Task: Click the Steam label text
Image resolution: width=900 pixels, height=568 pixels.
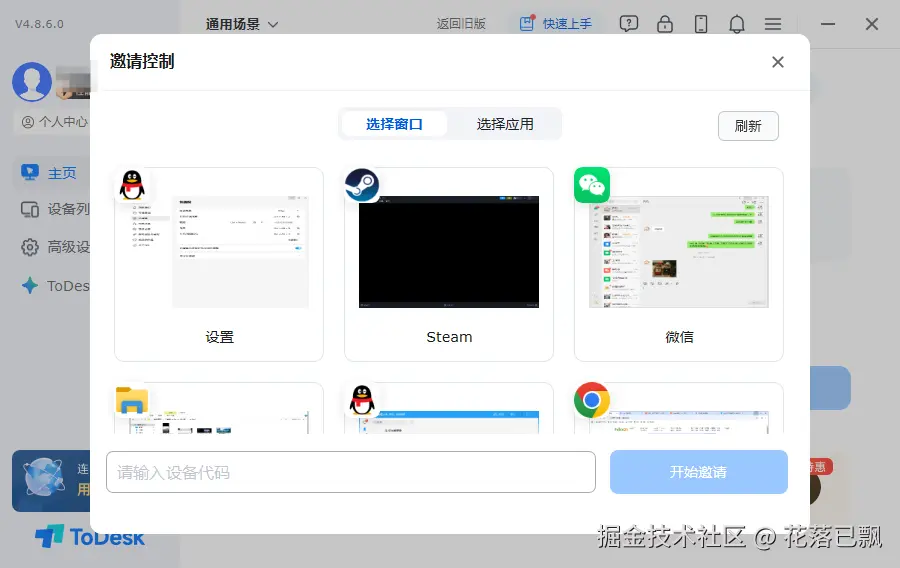Action: (449, 337)
